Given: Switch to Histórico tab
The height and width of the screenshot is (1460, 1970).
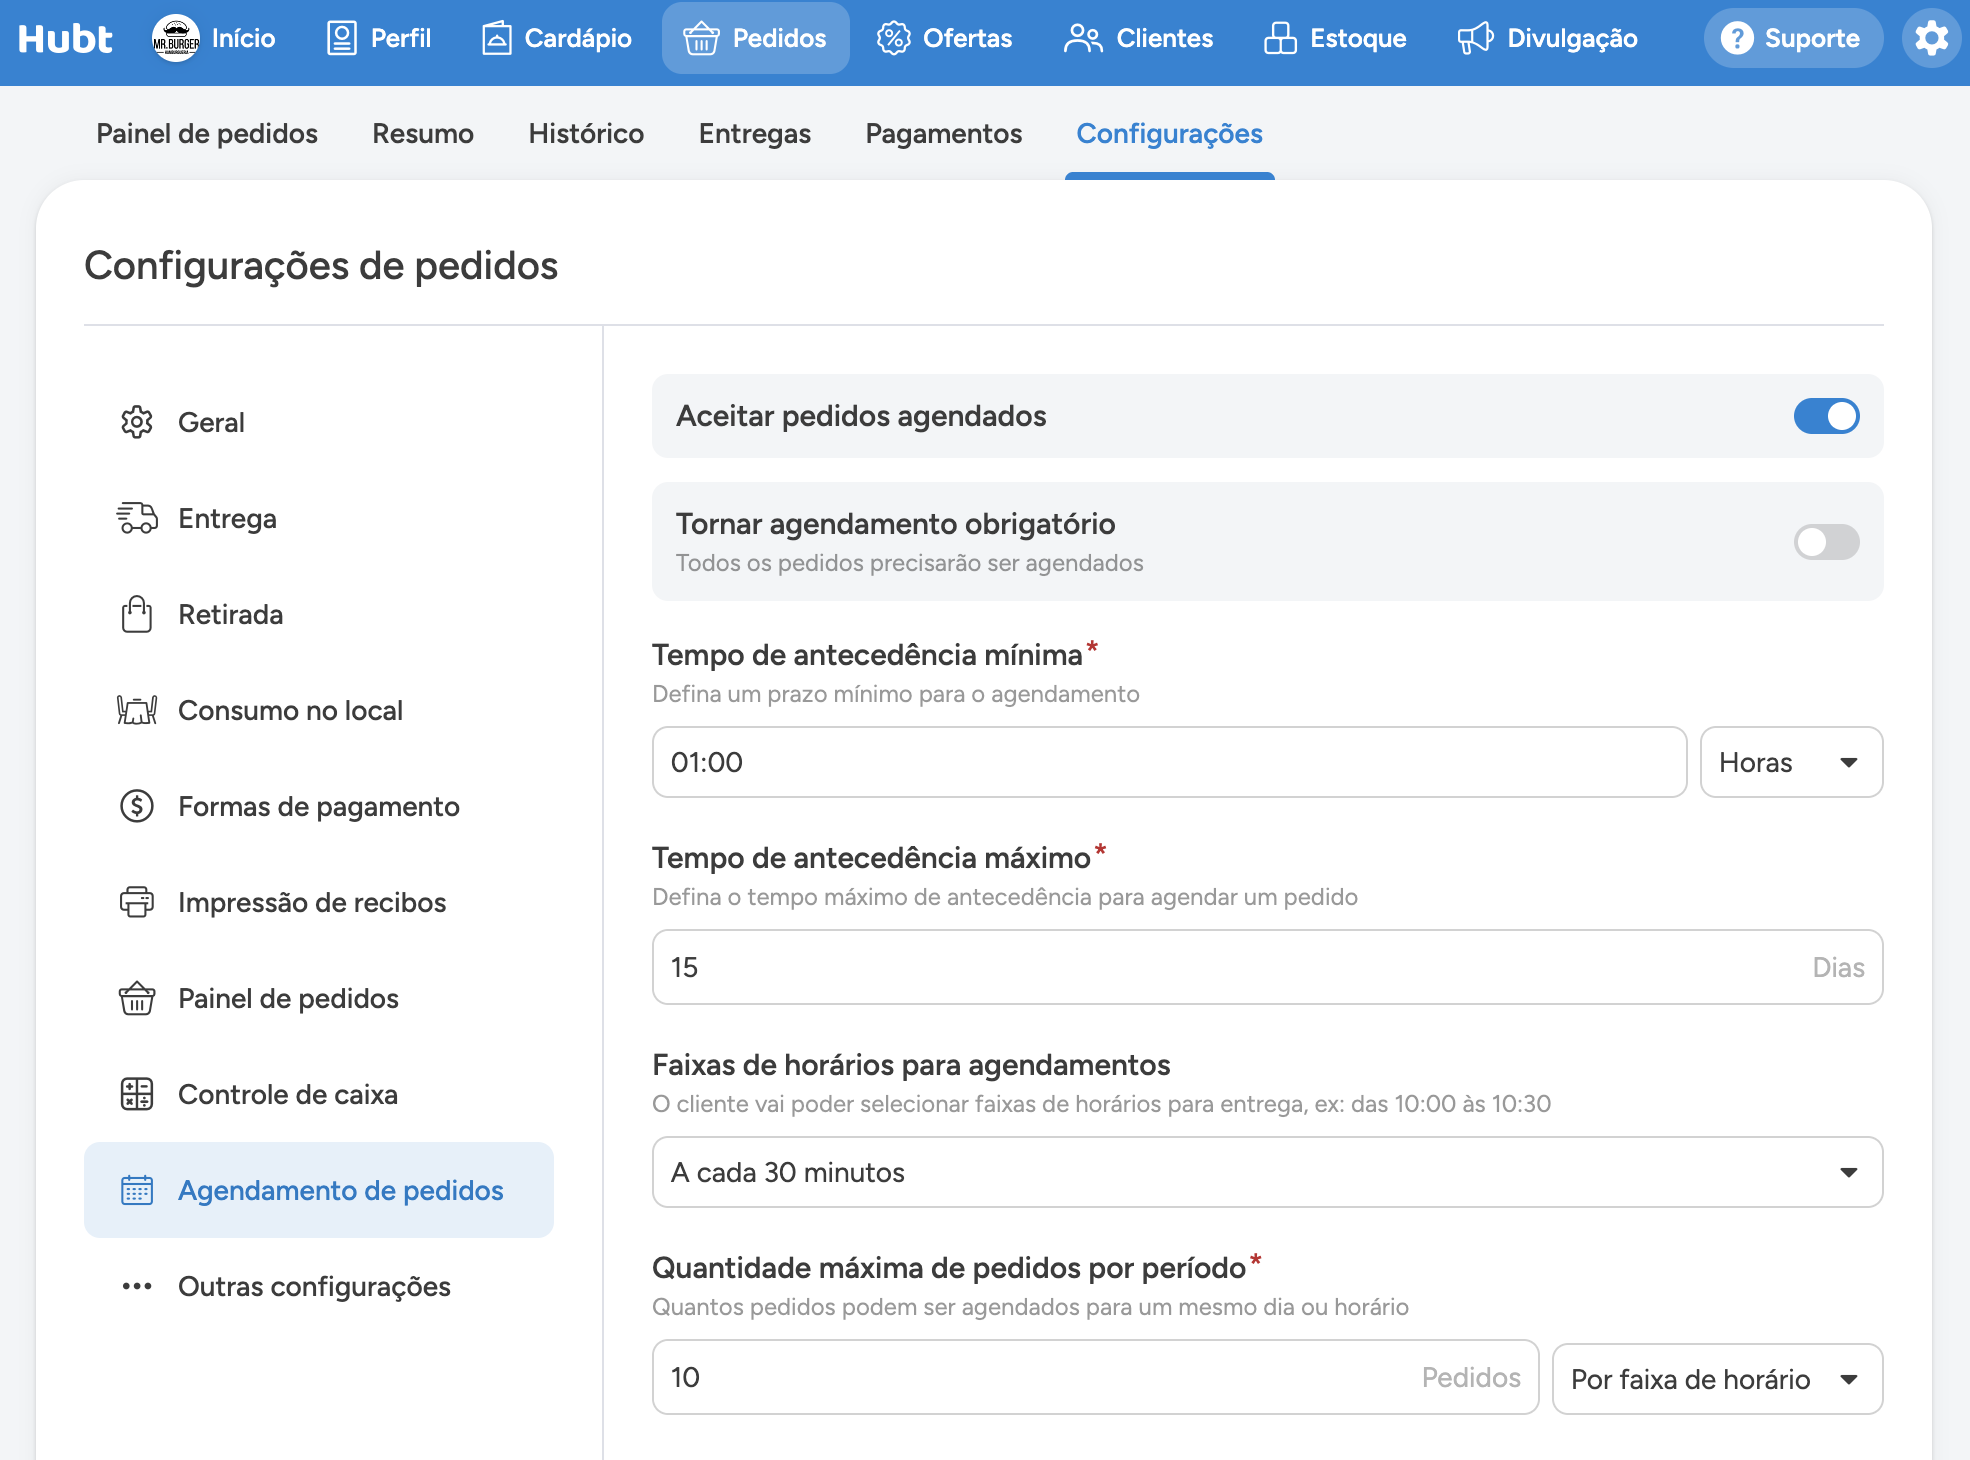Looking at the screenshot, I should pos(586,134).
